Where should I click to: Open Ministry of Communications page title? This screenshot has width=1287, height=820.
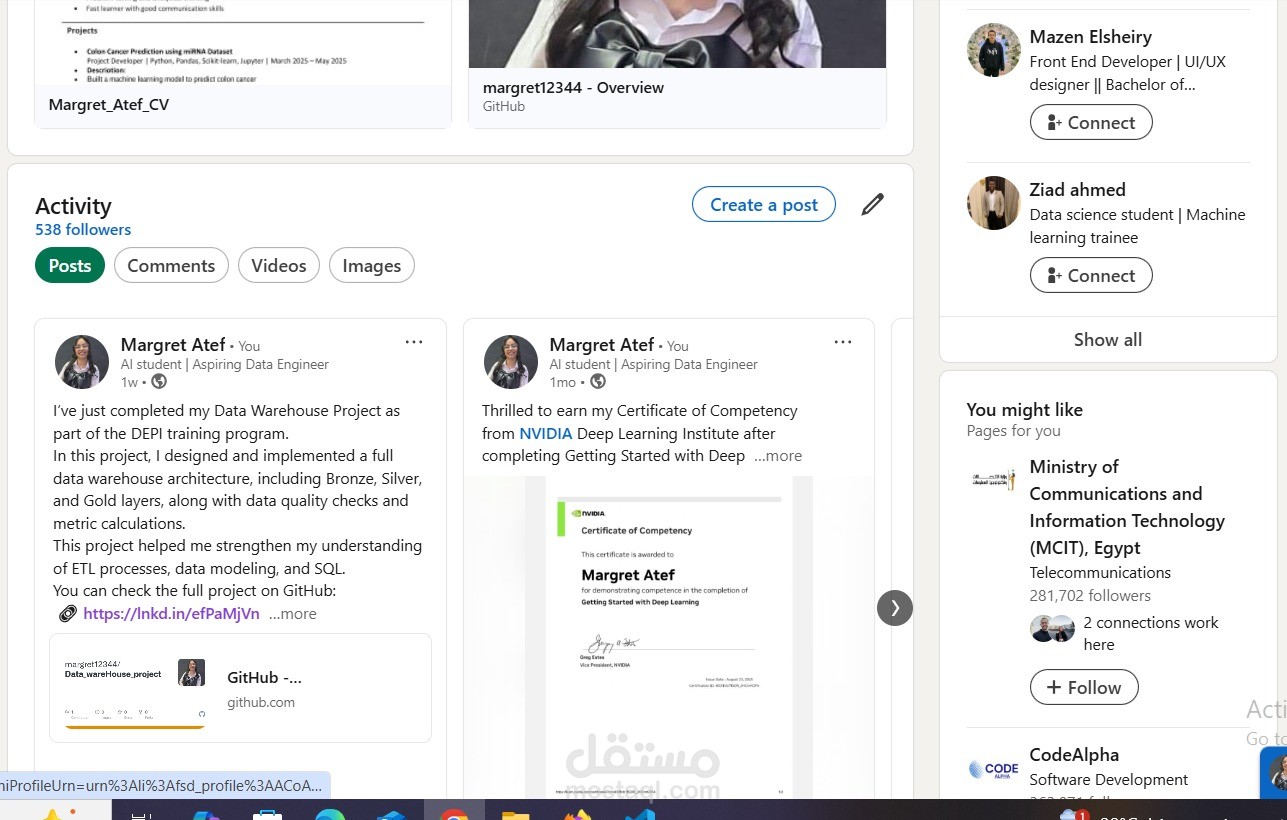(1127, 507)
